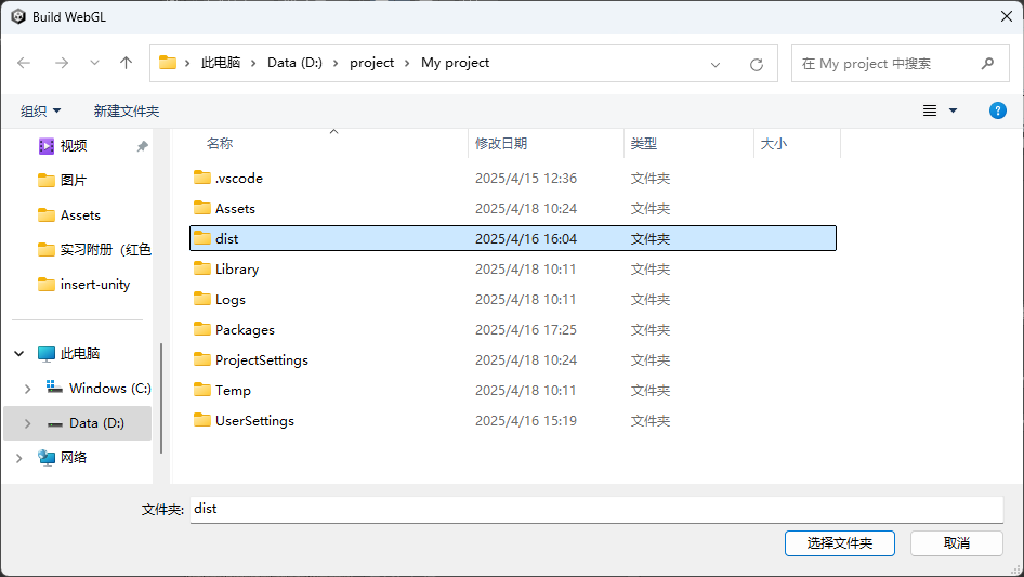Navigate to 此电脑 in address path

(220, 63)
